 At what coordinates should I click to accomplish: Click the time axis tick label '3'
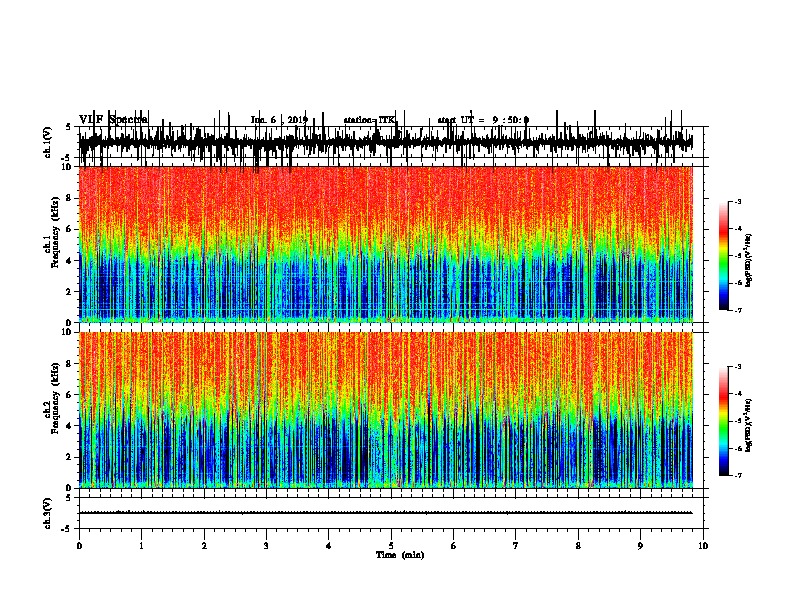(266, 546)
